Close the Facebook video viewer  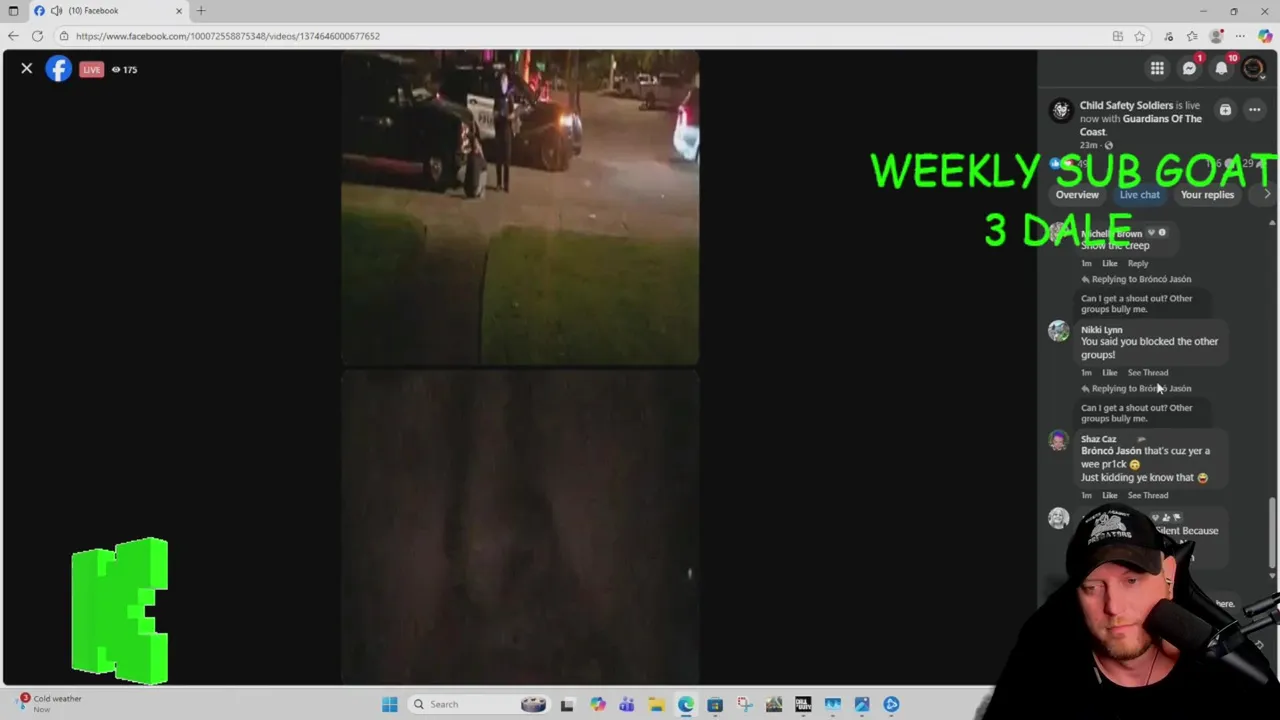click(x=27, y=68)
